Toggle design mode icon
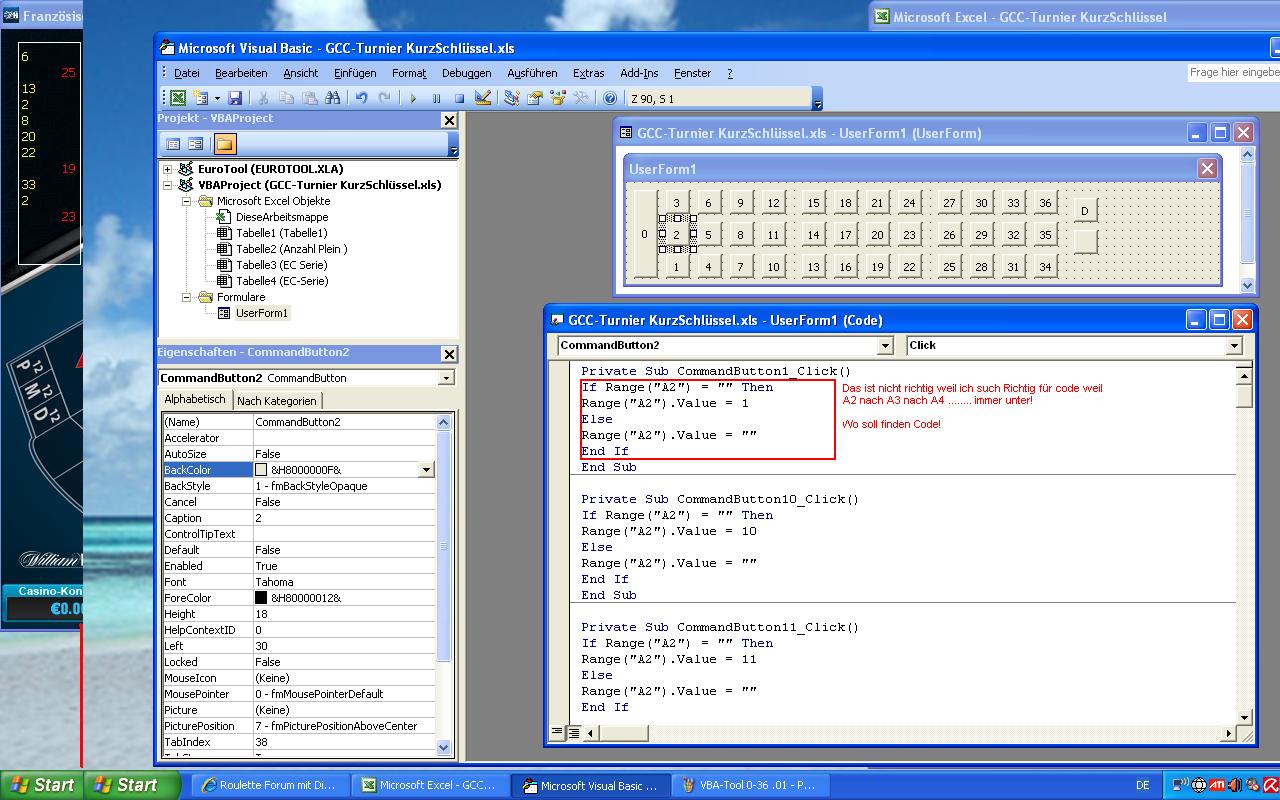This screenshot has width=1280, height=800. pos(483,98)
